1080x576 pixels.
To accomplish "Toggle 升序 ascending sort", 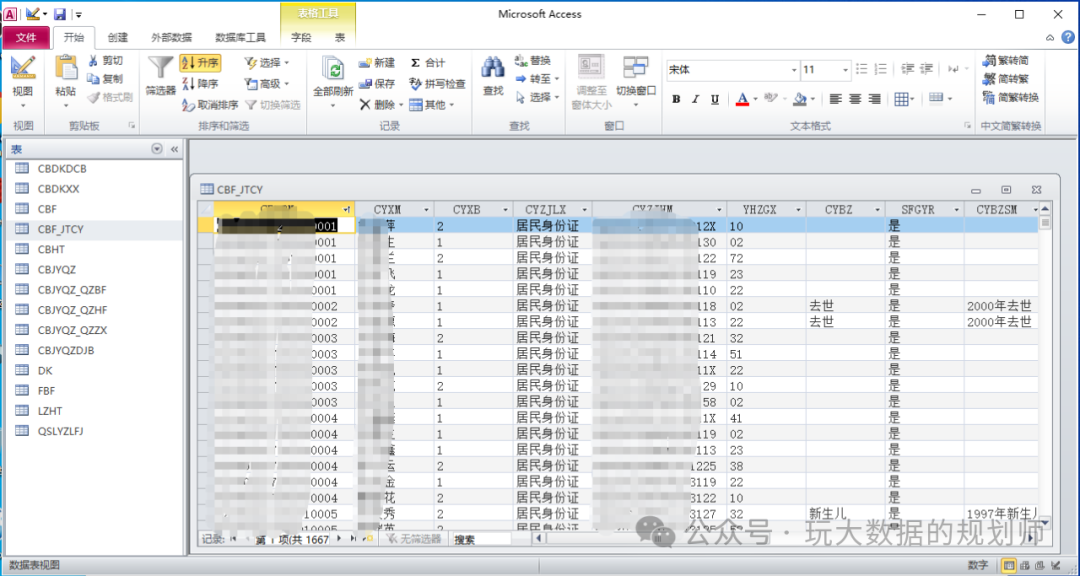I will coord(200,63).
